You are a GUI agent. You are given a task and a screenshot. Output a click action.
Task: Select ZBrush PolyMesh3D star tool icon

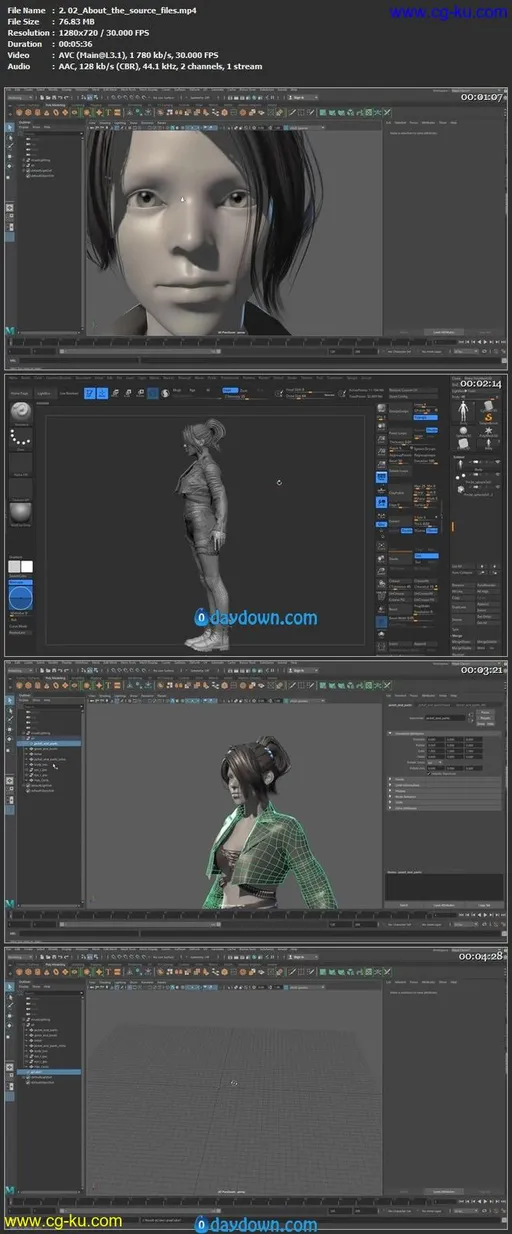coord(488,431)
